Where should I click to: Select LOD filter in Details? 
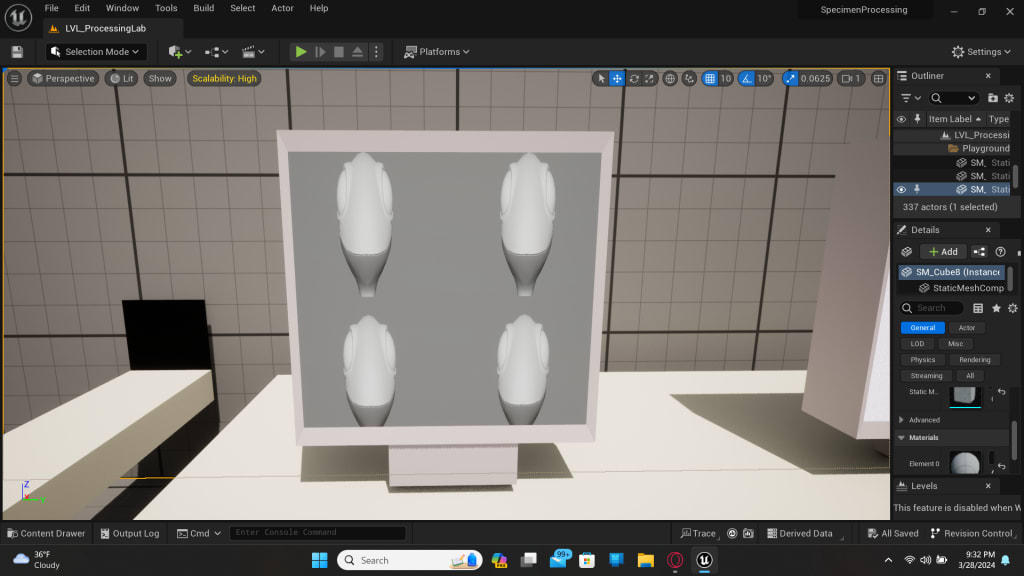pyautogui.click(x=917, y=344)
